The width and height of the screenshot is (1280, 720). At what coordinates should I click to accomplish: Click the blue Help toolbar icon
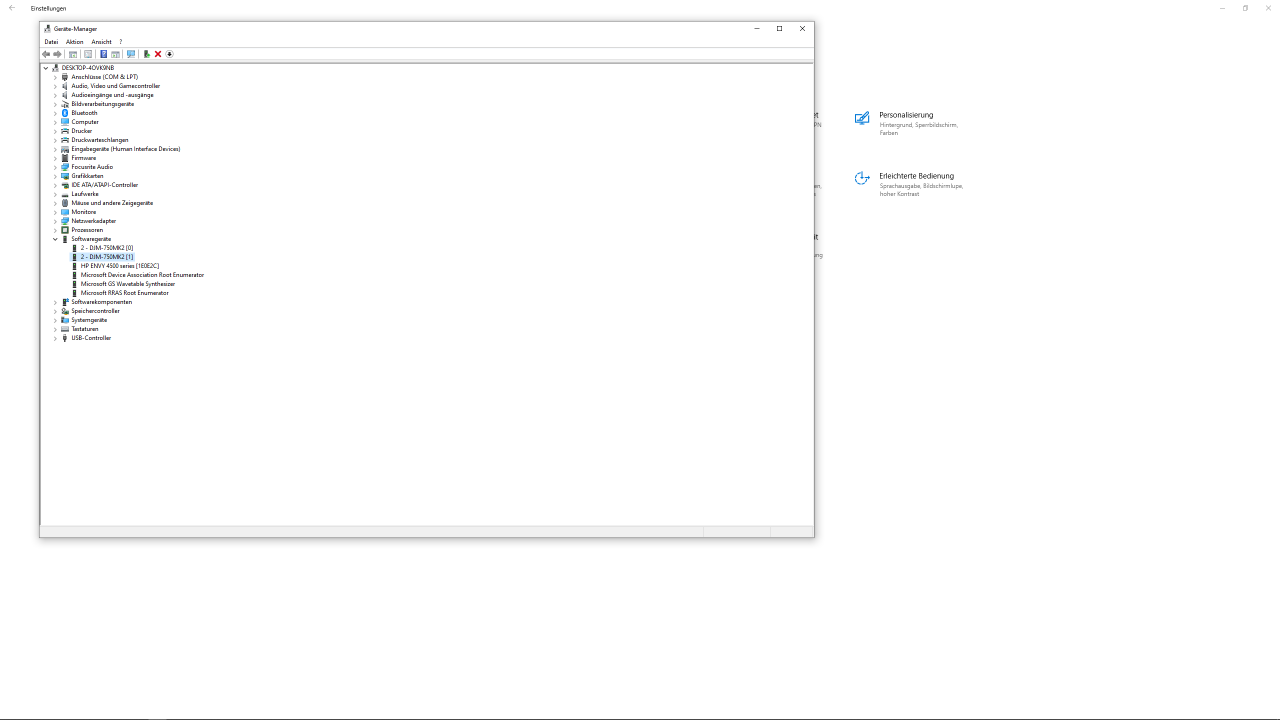pos(103,54)
